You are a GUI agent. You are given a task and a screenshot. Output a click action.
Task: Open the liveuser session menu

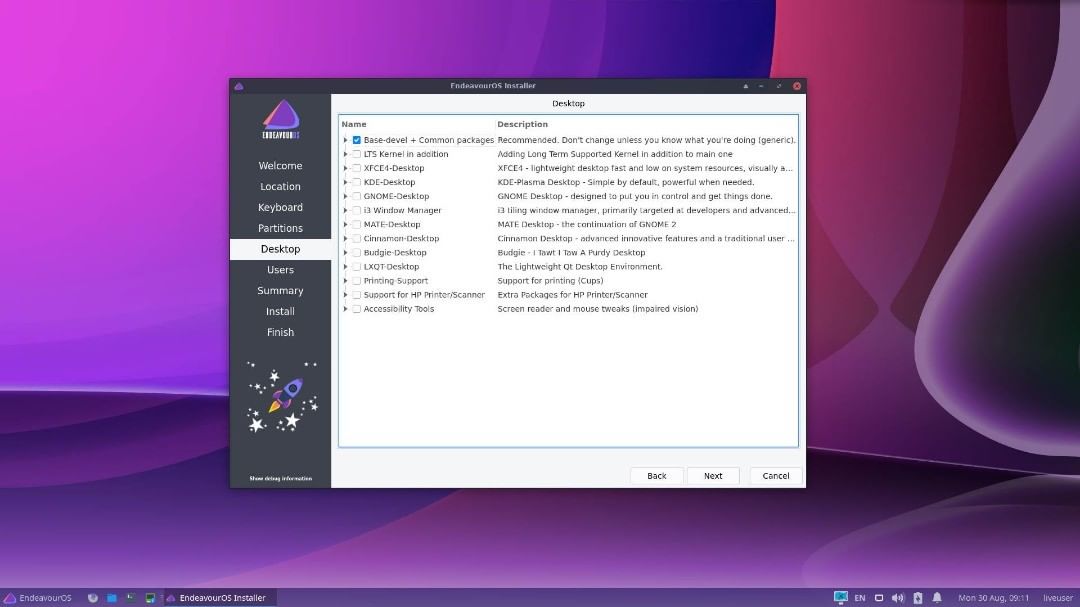click(x=1058, y=598)
